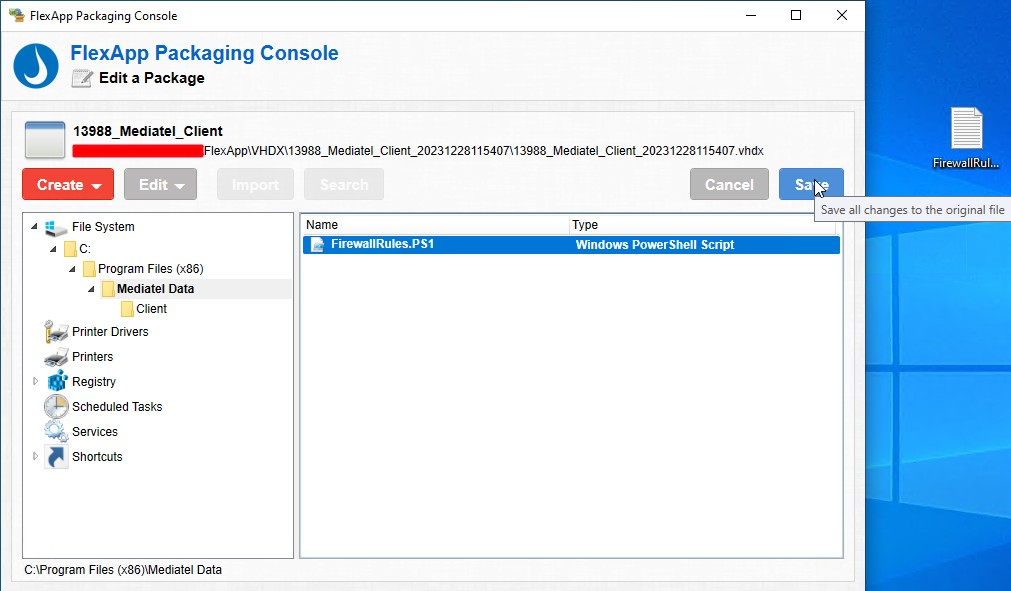Click the FlexApp title bar app icon
The image size is (1011, 591).
pyautogui.click(x=17, y=15)
